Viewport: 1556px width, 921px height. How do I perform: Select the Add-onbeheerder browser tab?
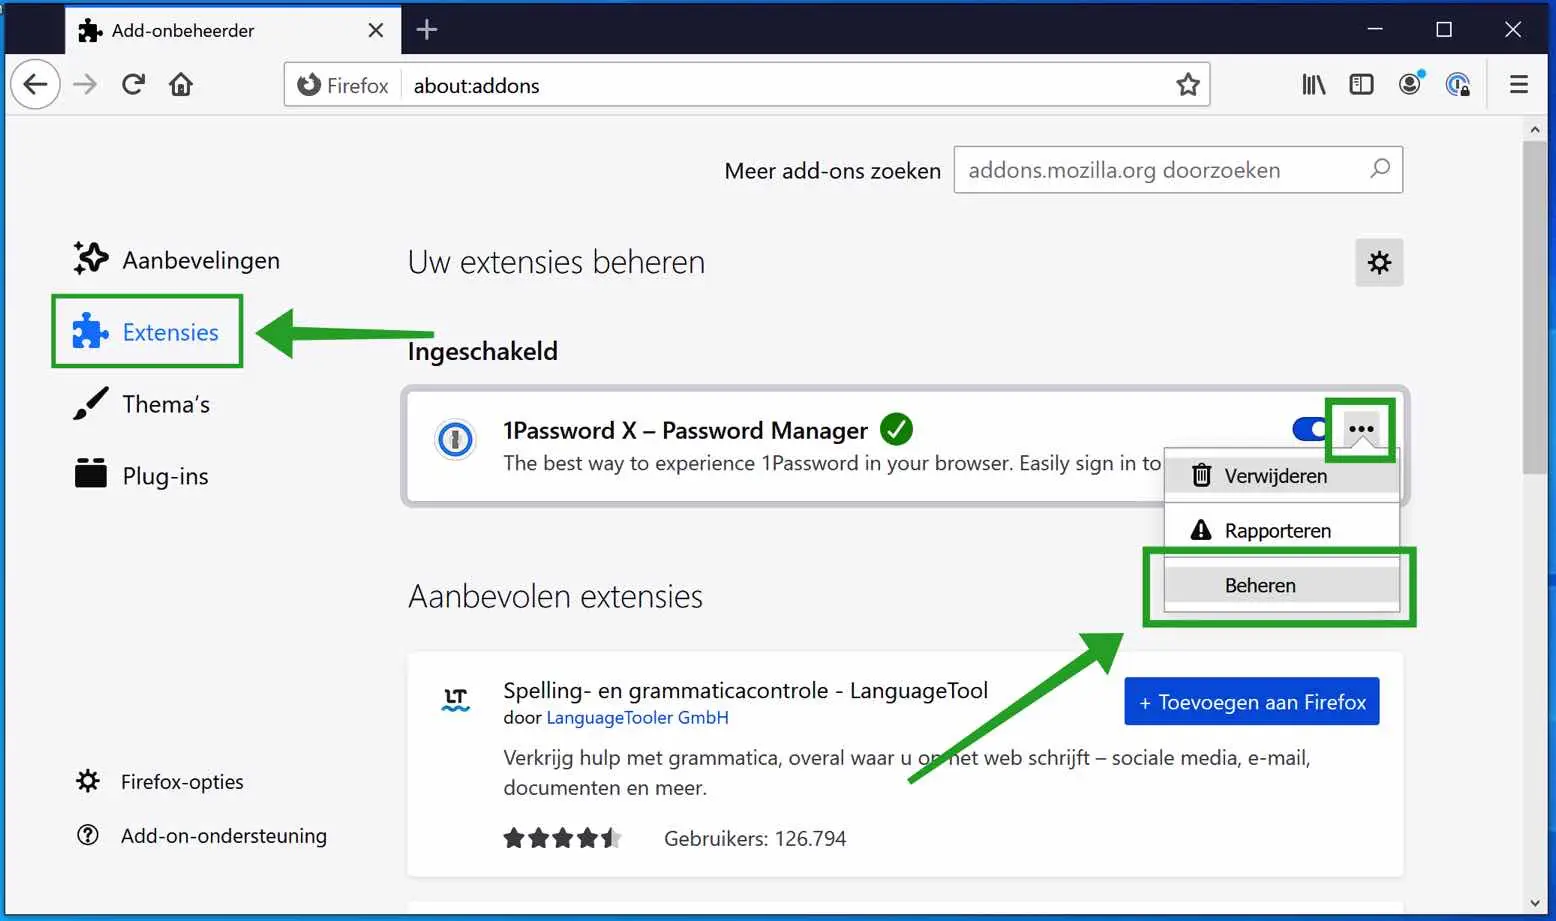click(233, 30)
